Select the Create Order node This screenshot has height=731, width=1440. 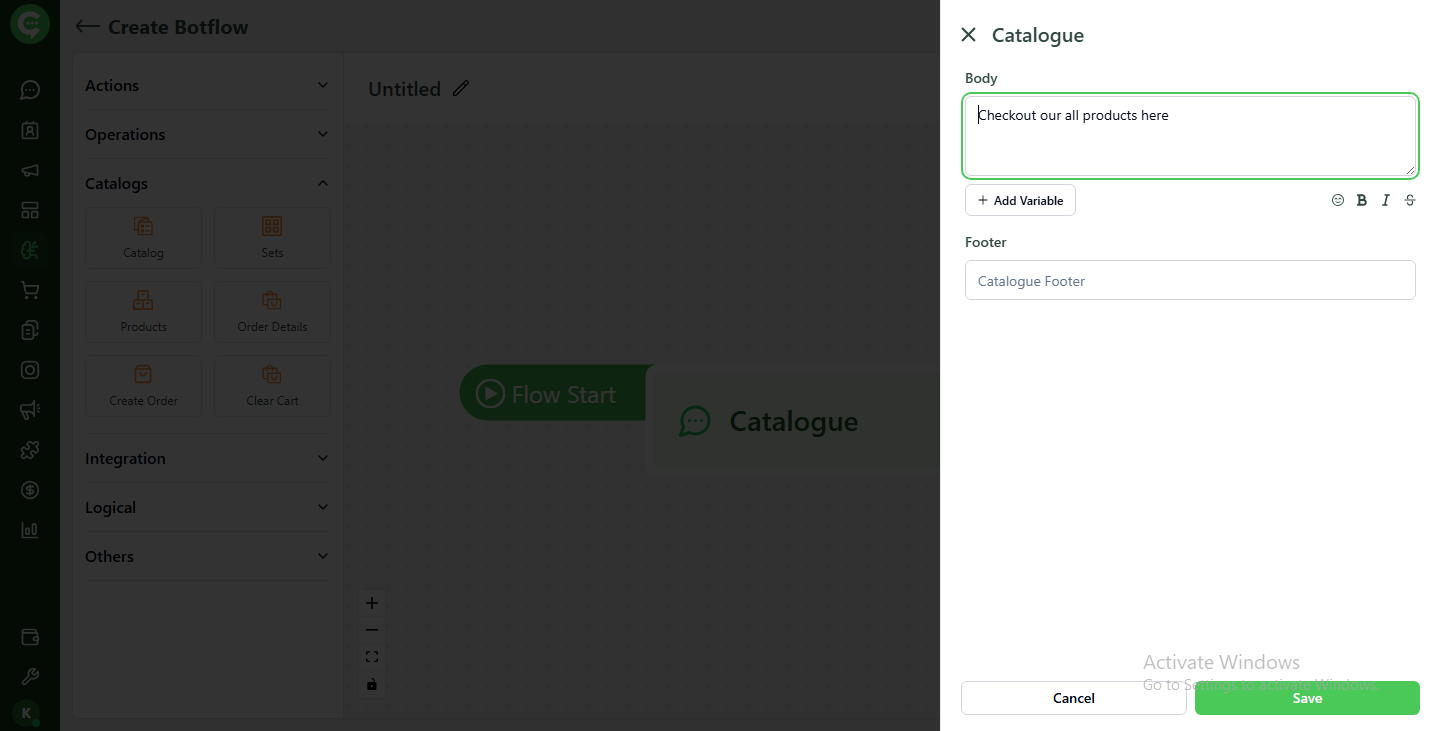[143, 385]
